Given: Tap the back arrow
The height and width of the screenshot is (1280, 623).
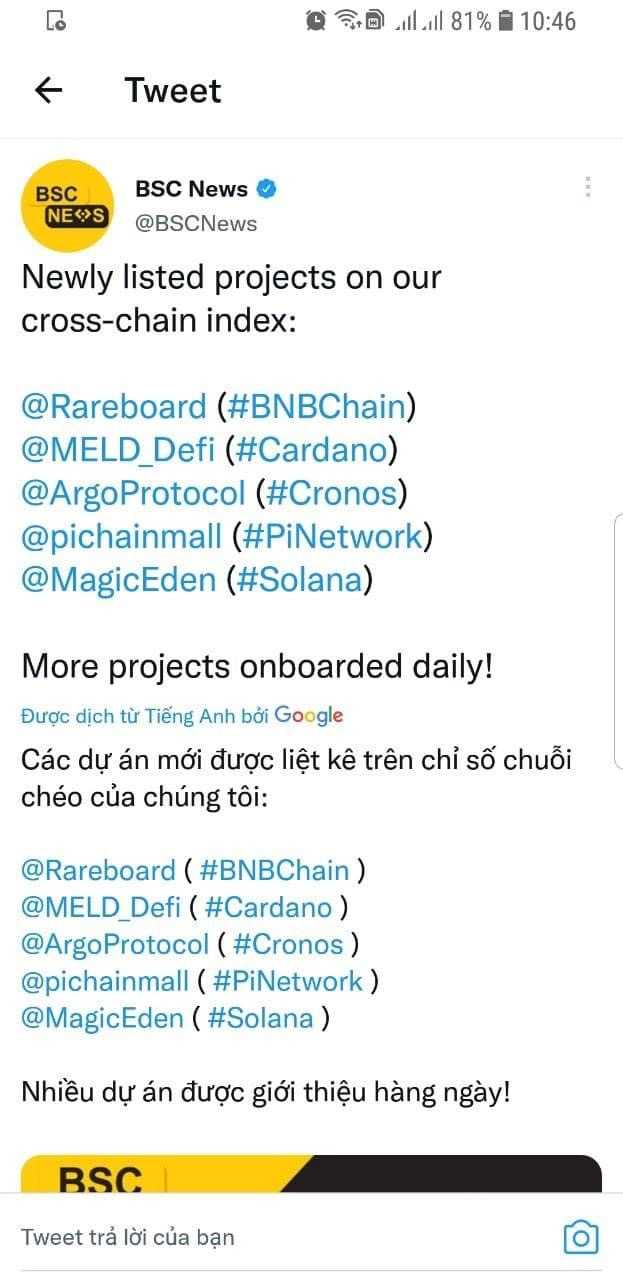Looking at the screenshot, I should pos(48,91).
